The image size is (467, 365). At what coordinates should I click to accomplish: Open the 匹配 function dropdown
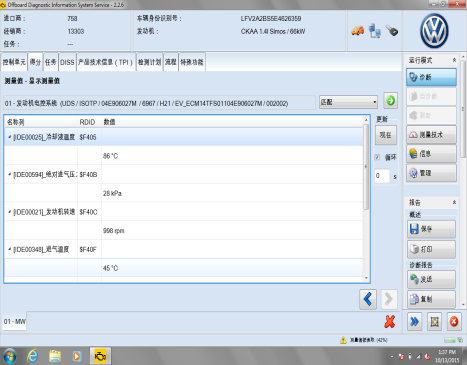(348, 102)
